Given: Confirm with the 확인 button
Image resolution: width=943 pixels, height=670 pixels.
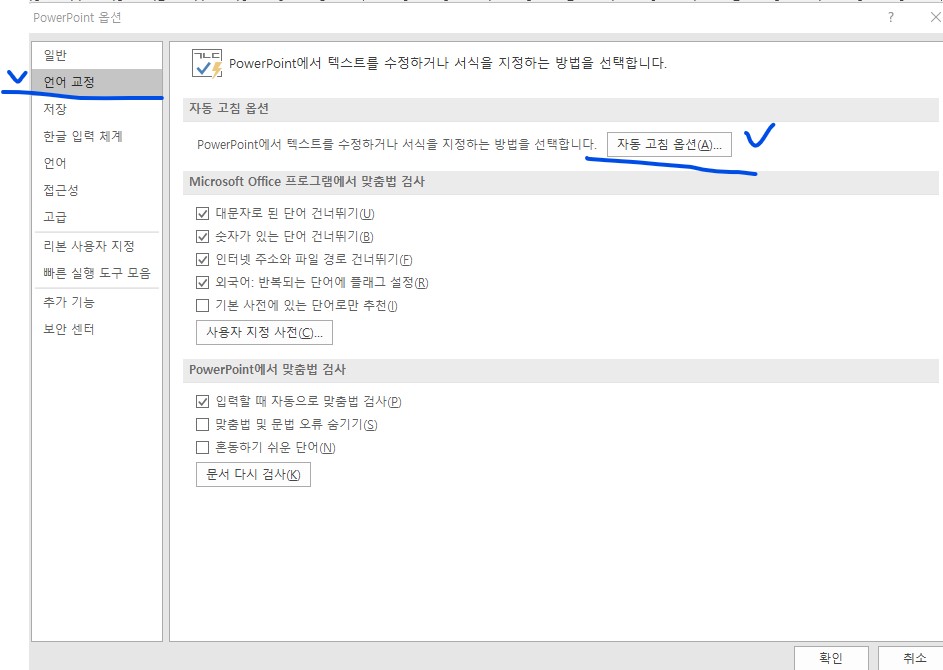Looking at the screenshot, I should tap(831, 658).
